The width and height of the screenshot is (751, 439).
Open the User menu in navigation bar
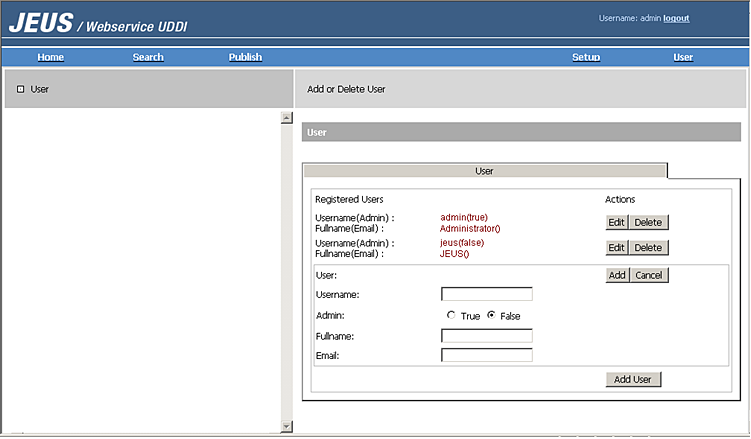click(683, 57)
